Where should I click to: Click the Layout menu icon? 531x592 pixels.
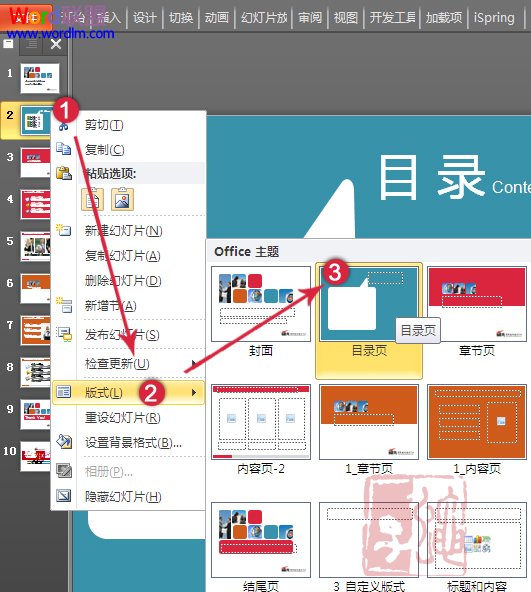[x=63, y=392]
